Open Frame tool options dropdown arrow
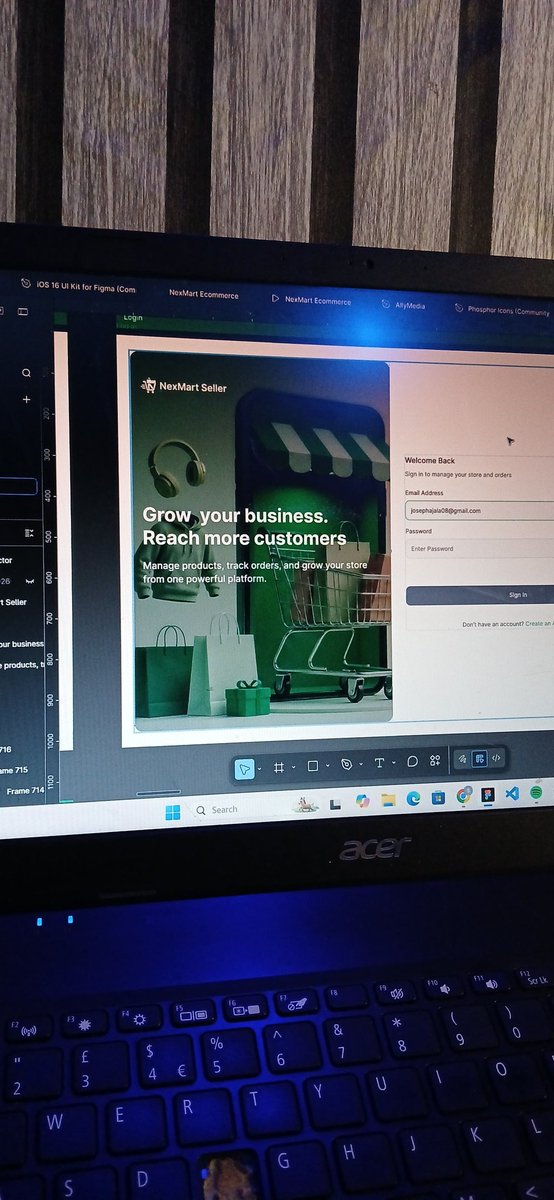 pyautogui.click(x=293, y=767)
